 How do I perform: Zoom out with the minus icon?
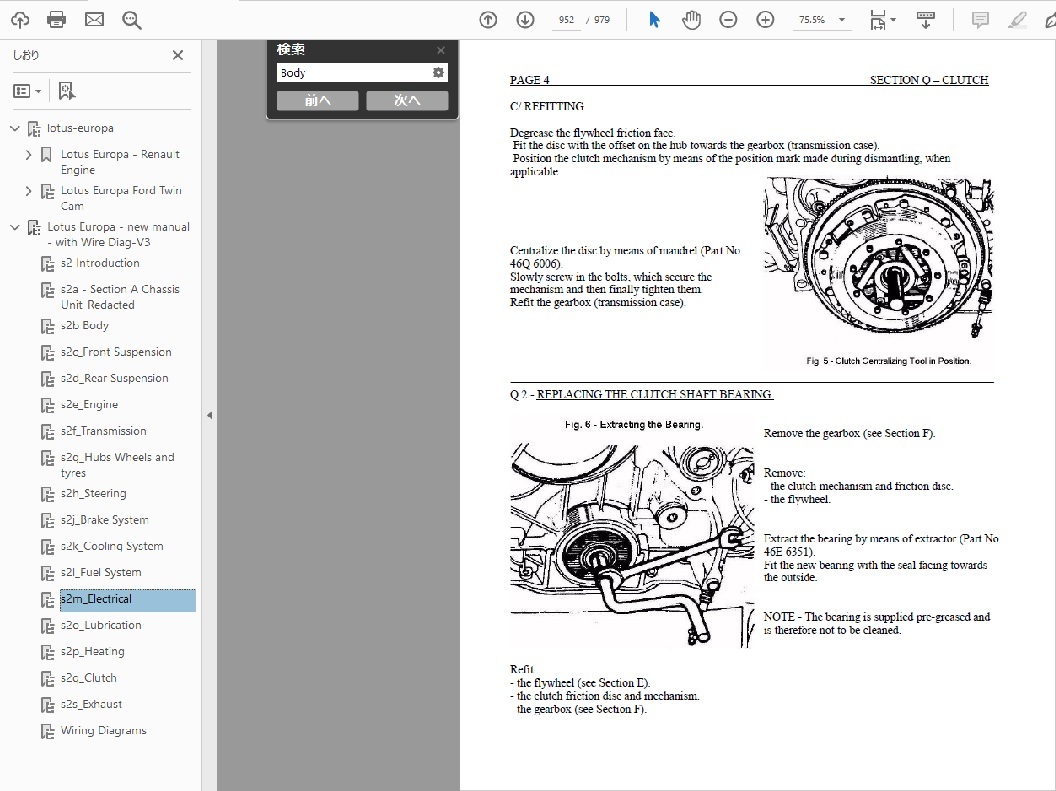(x=728, y=20)
